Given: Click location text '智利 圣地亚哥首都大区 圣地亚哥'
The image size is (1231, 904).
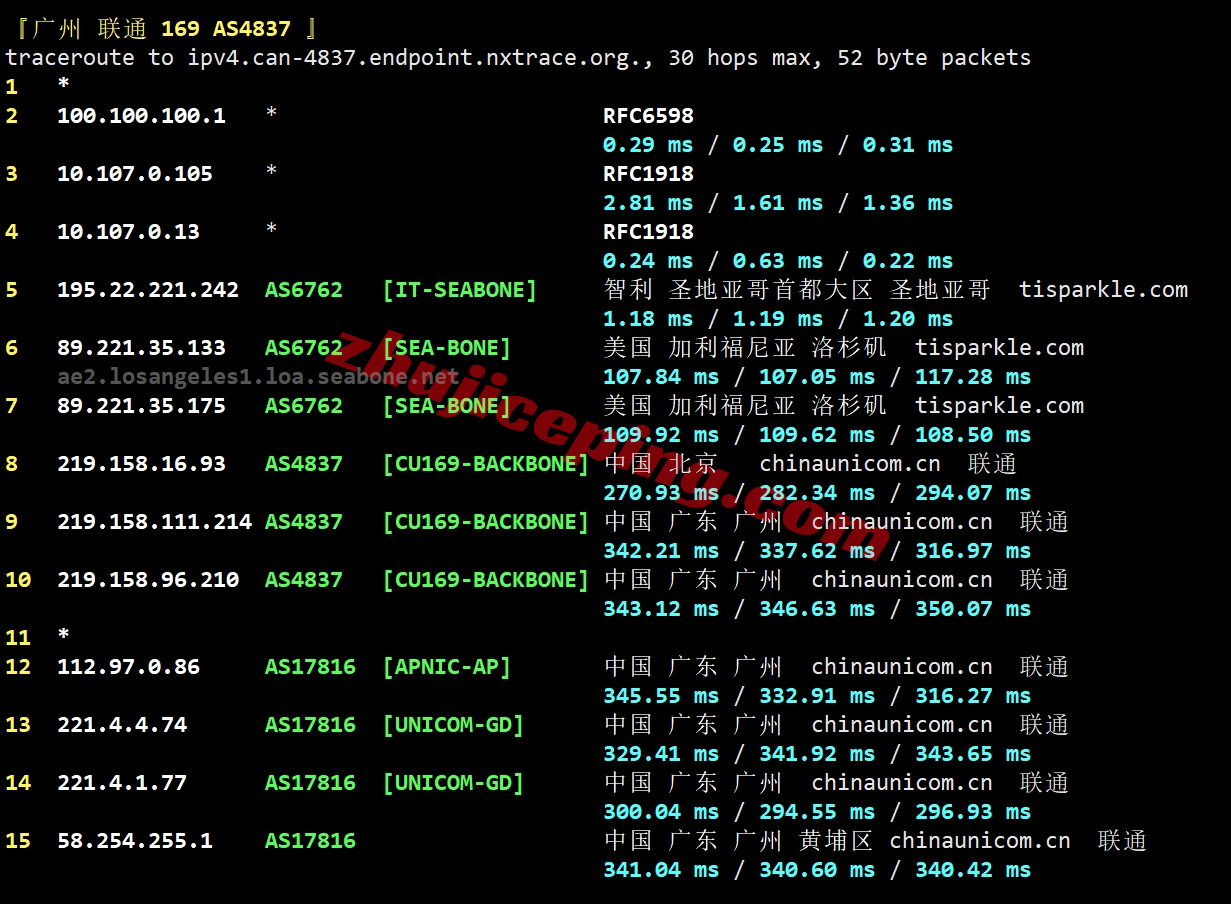Looking at the screenshot, I should coord(797,290).
